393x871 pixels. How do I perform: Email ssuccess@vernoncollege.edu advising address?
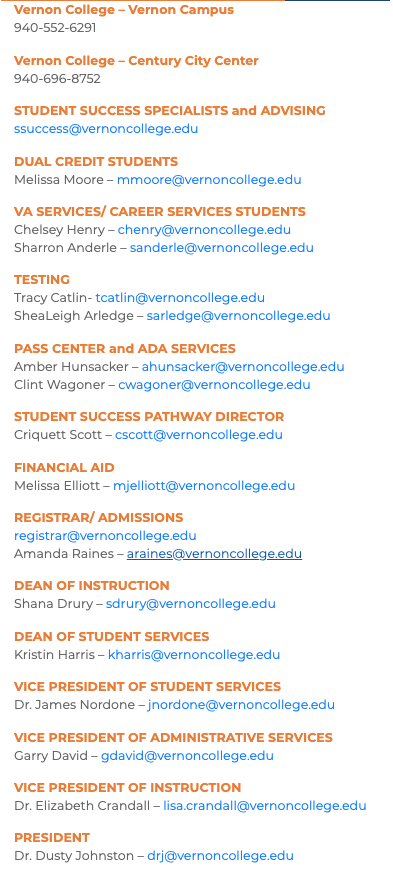[x=106, y=129]
